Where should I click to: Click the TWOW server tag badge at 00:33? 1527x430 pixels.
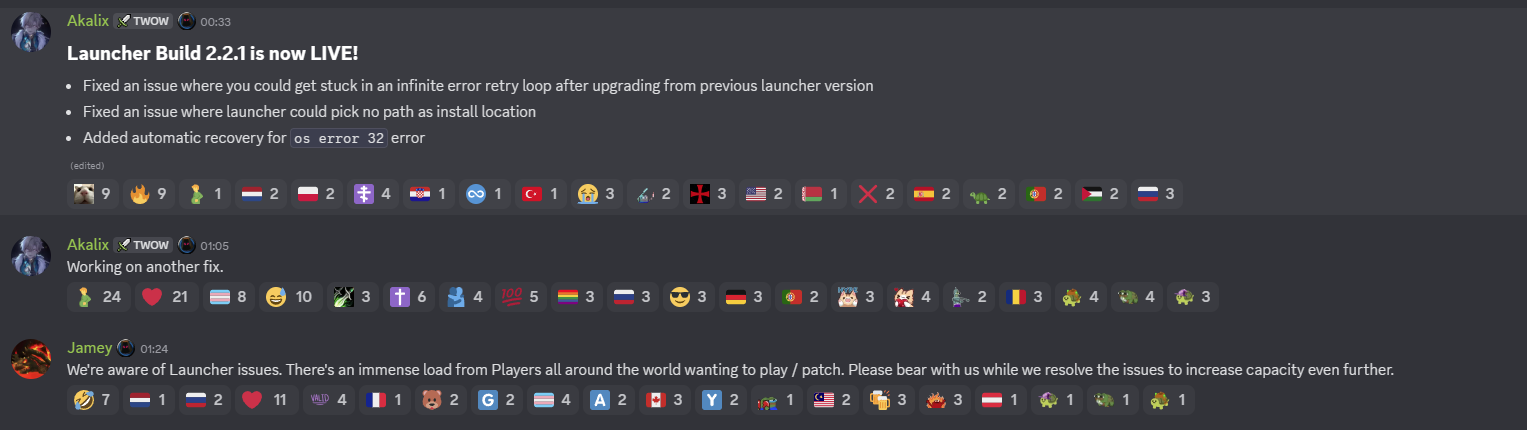coord(143,20)
